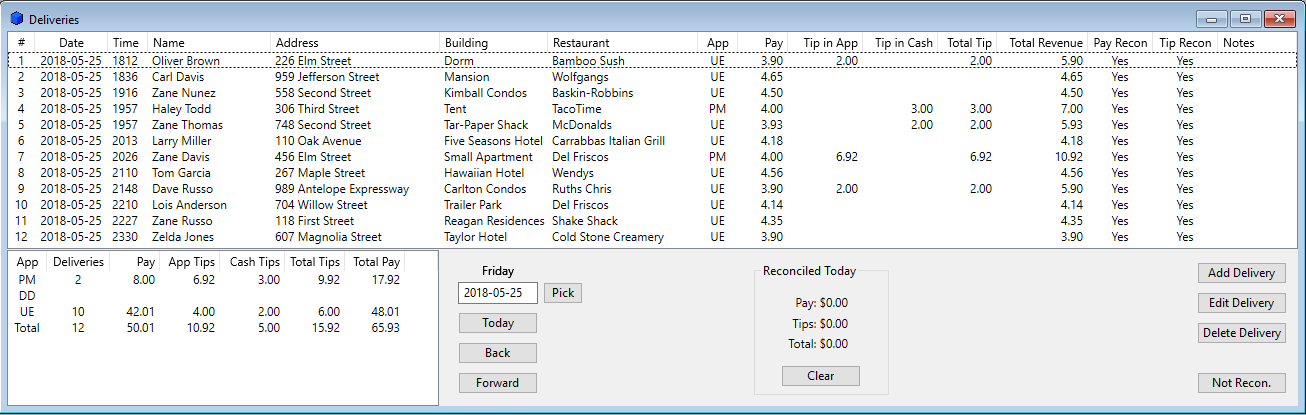Click the building Five Seasons Hotel
This screenshot has height=415, width=1306.
(x=493, y=141)
